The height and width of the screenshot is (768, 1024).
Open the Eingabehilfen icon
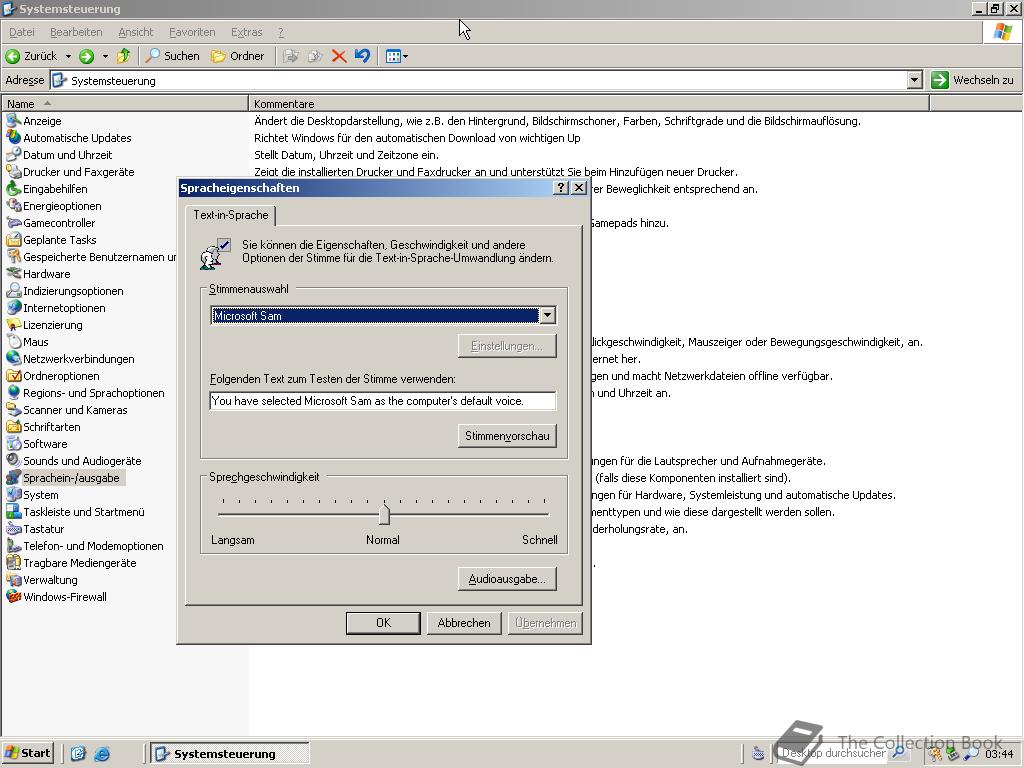pos(13,189)
